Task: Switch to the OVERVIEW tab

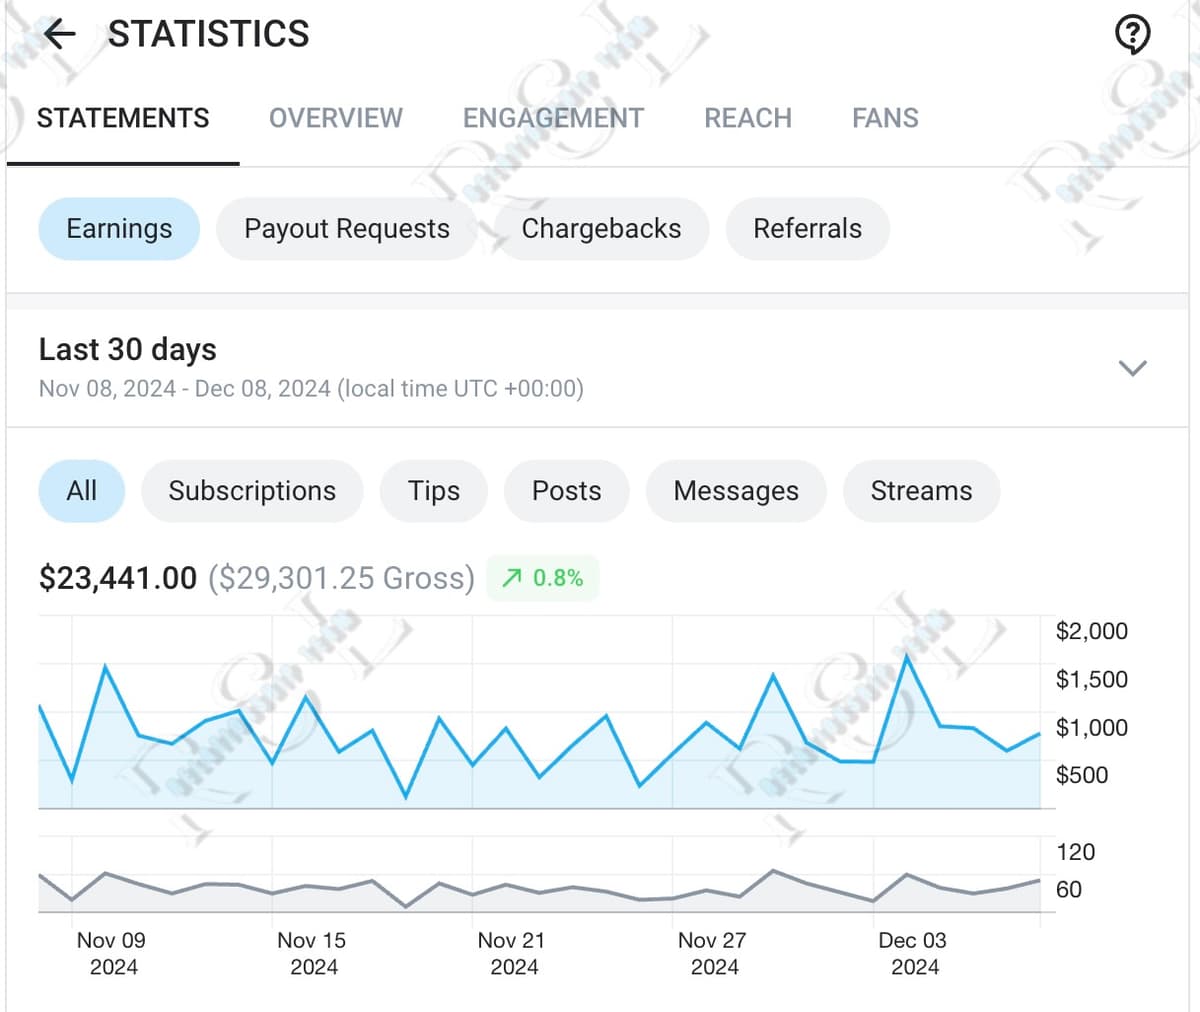Action: click(x=335, y=118)
